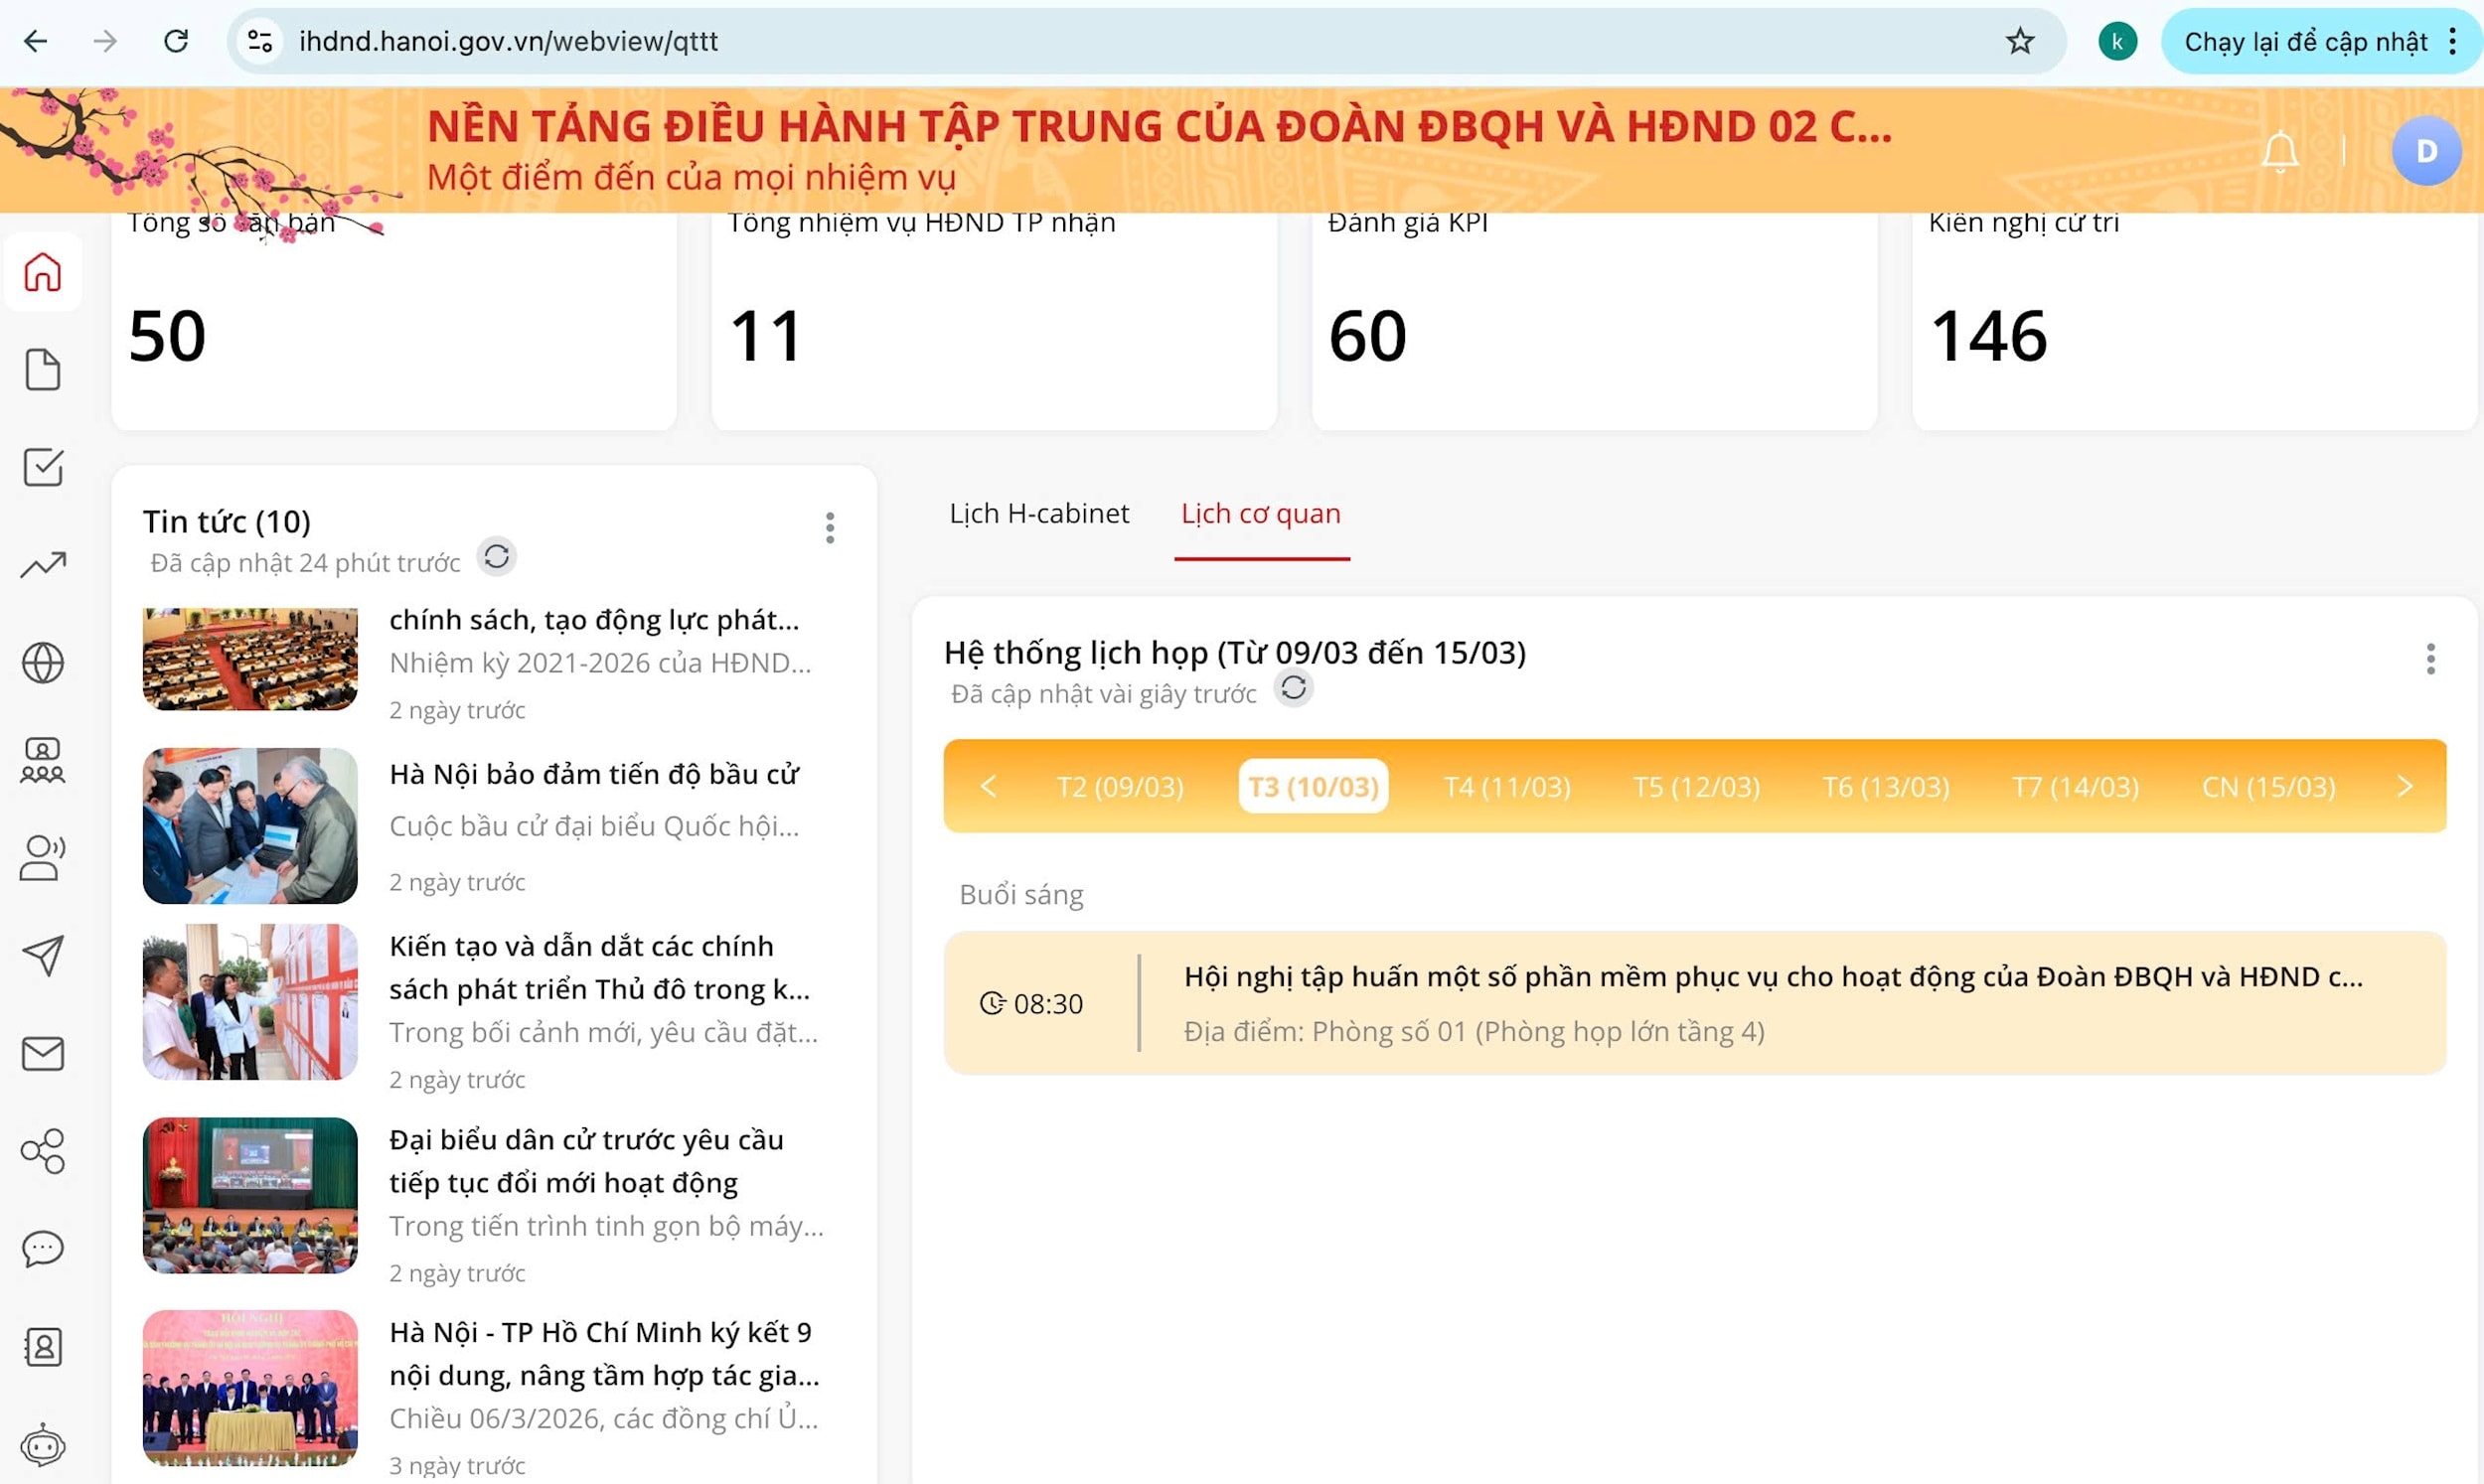2484x1484 pixels.
Task: Open the 08:30 Hội nghị tập huấn meeting
Action: pyautogui.click(x=1695, y=1003)
